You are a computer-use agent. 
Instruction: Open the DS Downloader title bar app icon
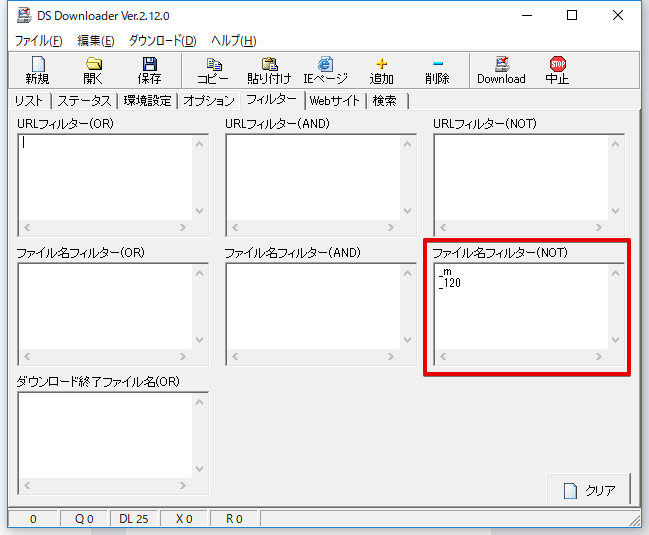[24, 15]
